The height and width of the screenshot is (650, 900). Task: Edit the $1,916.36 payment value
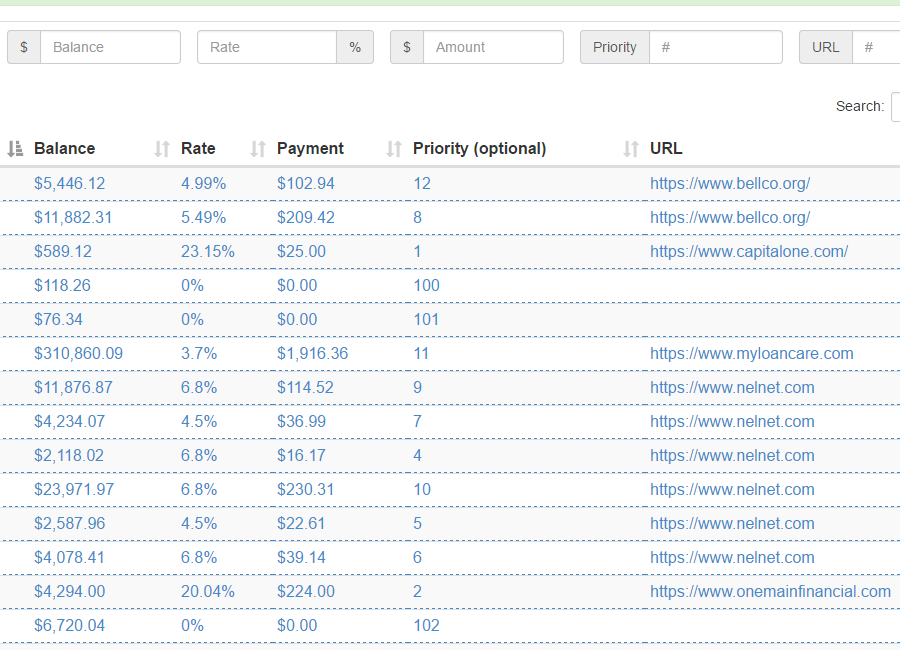(x=310, y=354)
